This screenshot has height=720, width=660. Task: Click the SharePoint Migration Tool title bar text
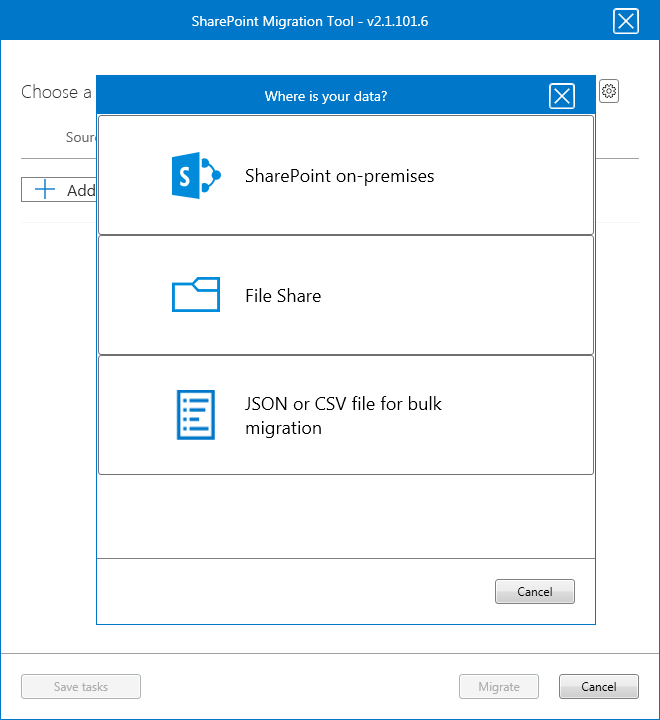(310, 21)
